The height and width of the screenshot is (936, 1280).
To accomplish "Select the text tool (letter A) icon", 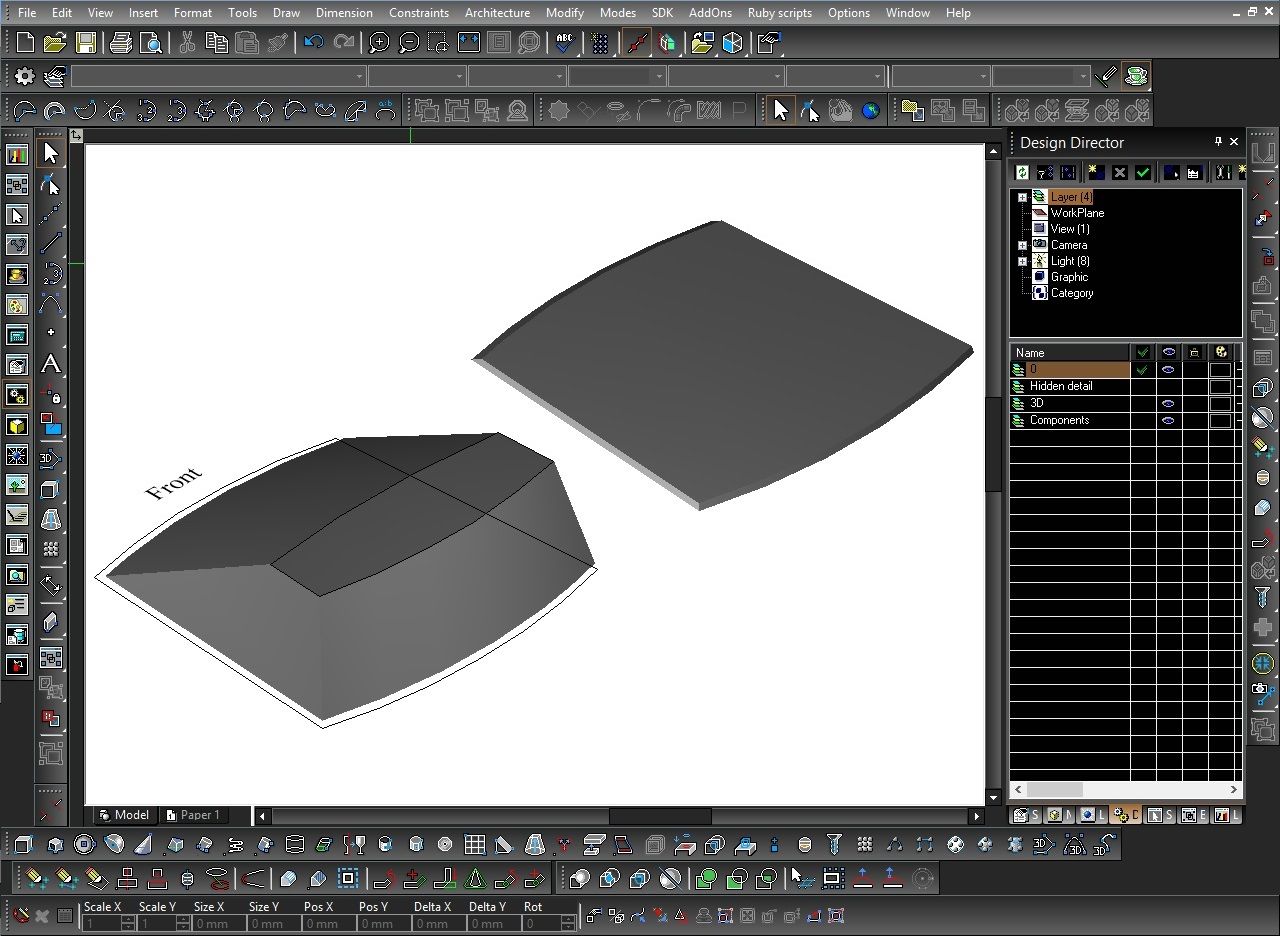I will [x=50, y=365].
